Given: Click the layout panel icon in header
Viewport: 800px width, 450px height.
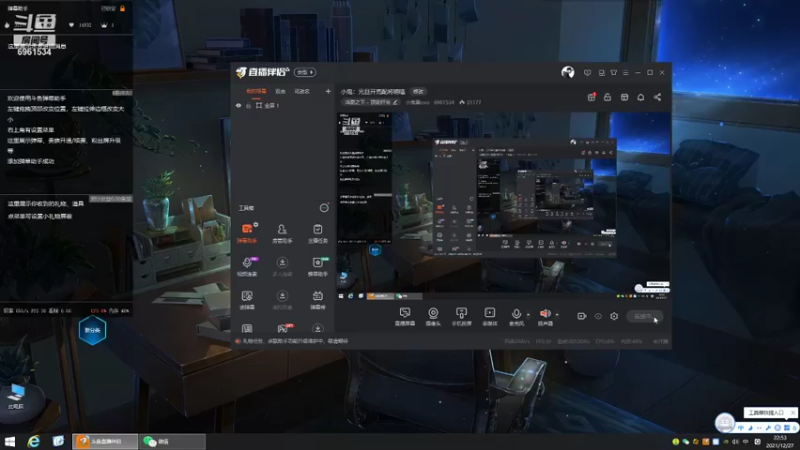Looking at the screenshot, I should (x=624, y=97).
